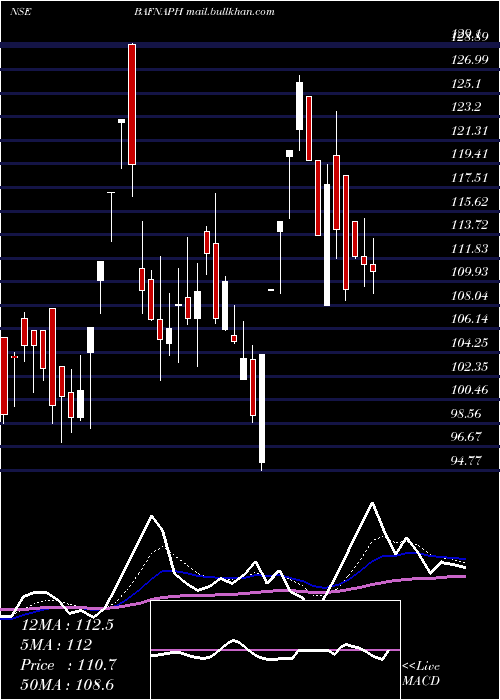
Task: Click the 108.04 price axis label
Action: pyautogui.click(x=469, y=295)
